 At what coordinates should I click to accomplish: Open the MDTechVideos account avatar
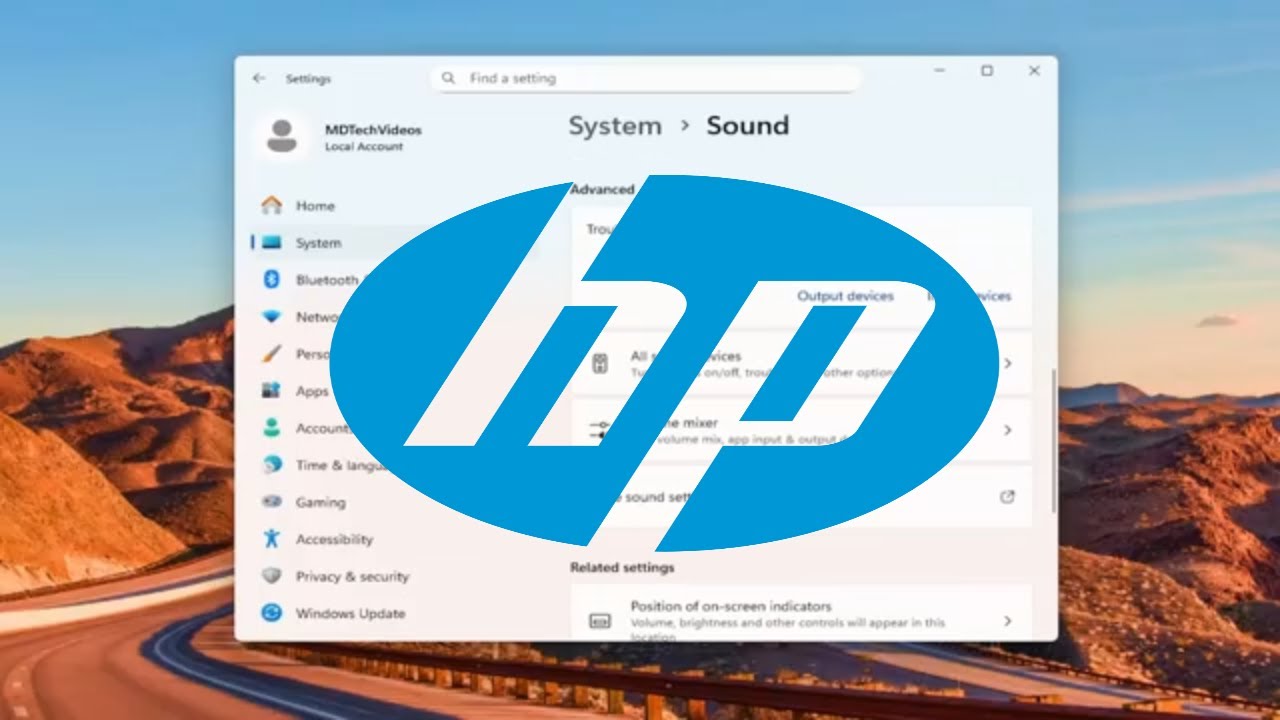[x=282, y=137]
